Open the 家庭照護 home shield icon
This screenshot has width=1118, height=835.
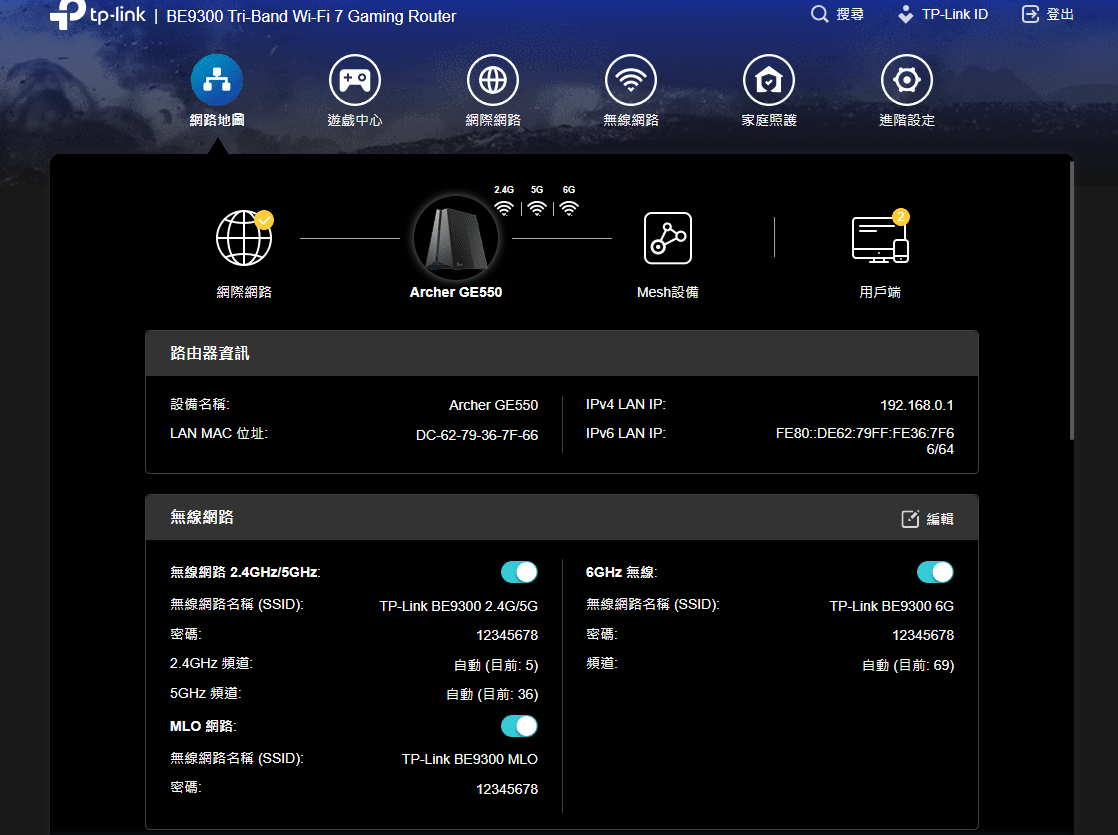pyautogui.click(x=769, y=80)
